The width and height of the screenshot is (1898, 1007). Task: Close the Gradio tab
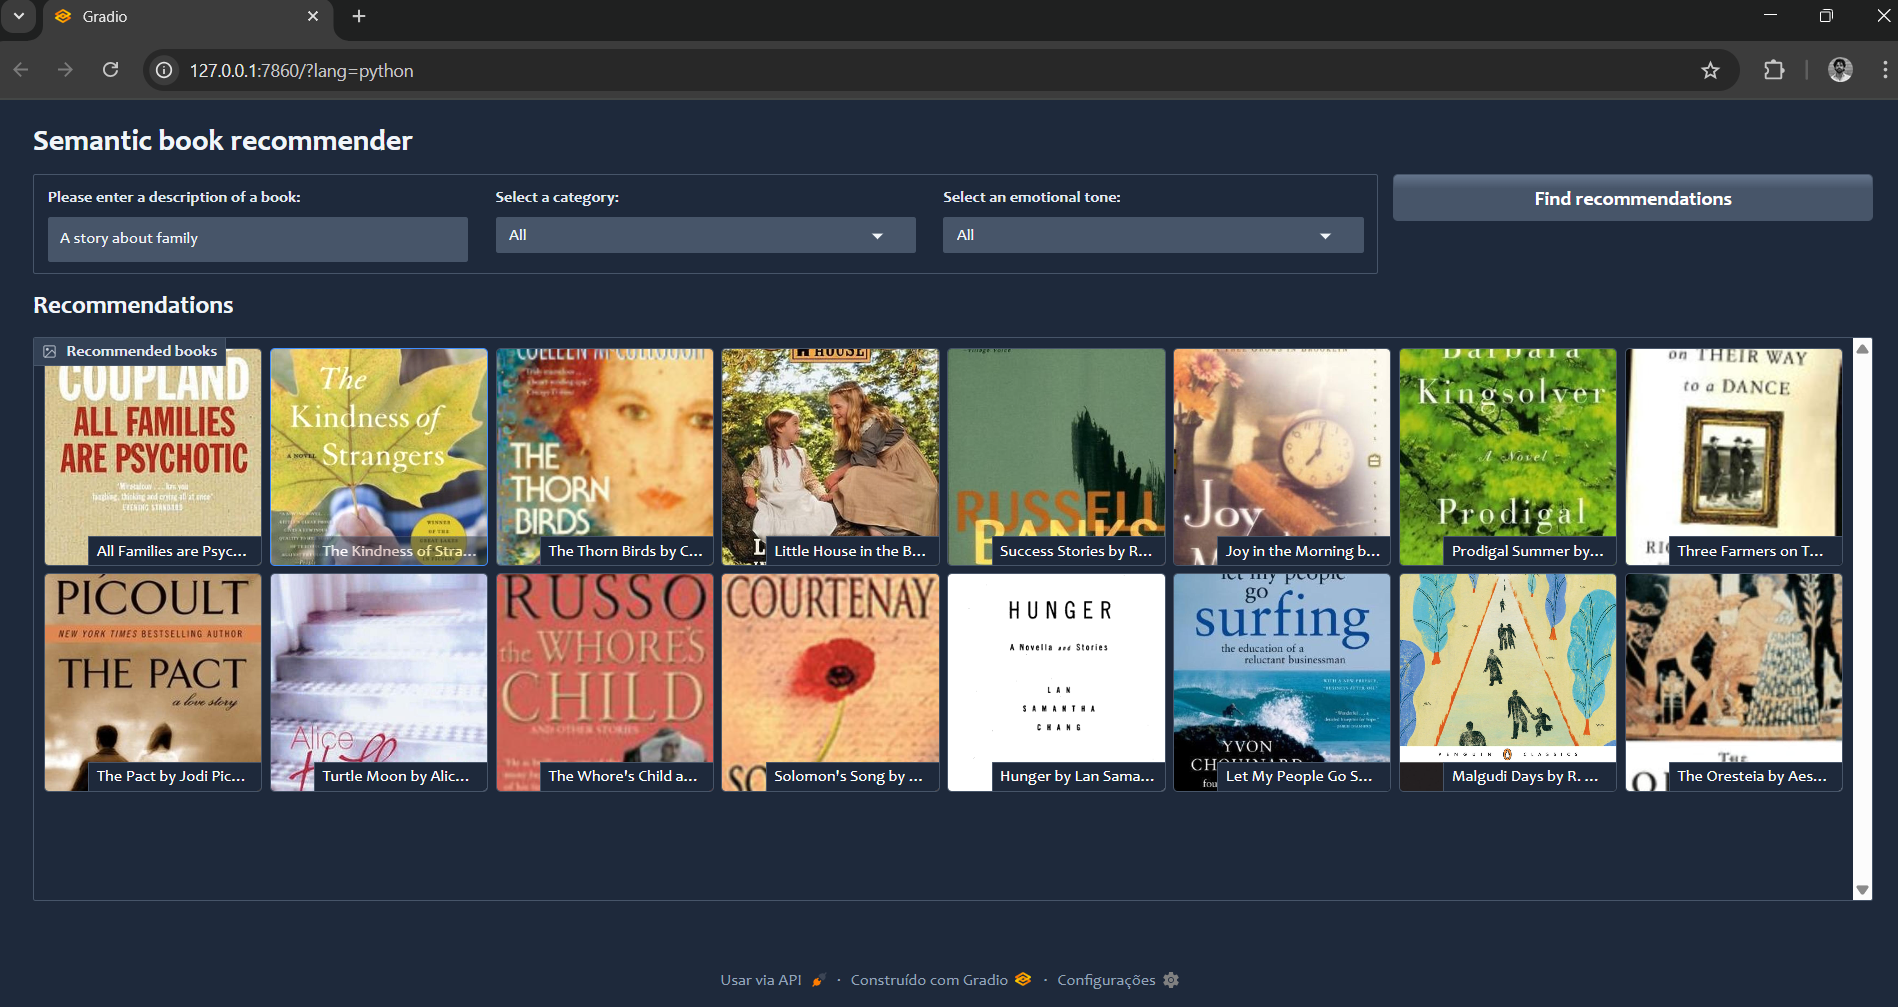pos(313,16)
